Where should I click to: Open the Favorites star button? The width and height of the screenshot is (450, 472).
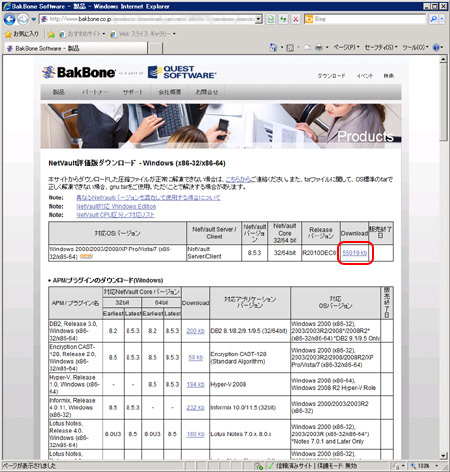tap(22, 34)
